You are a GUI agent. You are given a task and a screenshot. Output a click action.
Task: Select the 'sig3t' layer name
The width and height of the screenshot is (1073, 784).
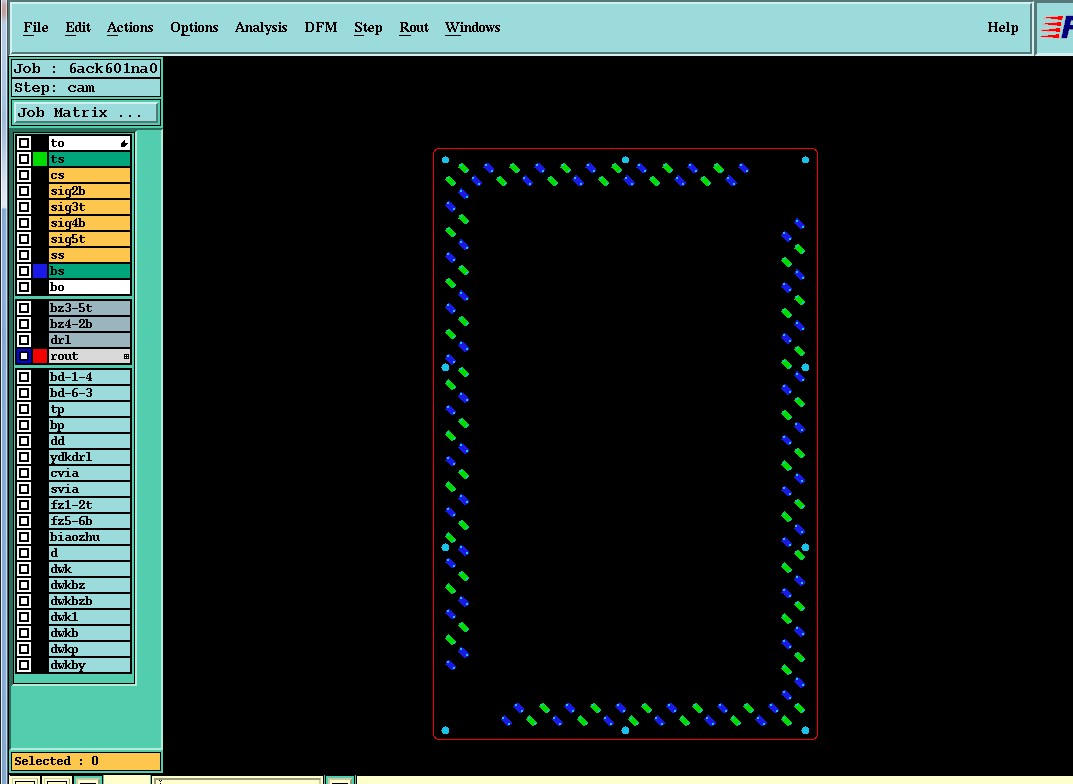click(x=89, y=207)
